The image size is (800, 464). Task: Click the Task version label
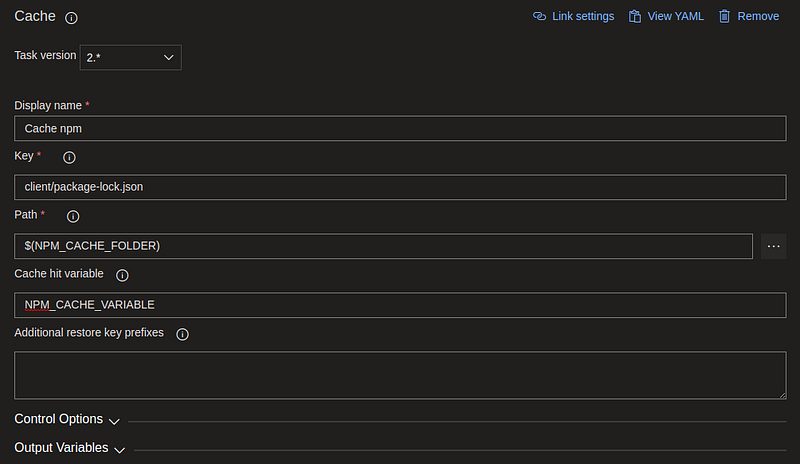point(45,55)
